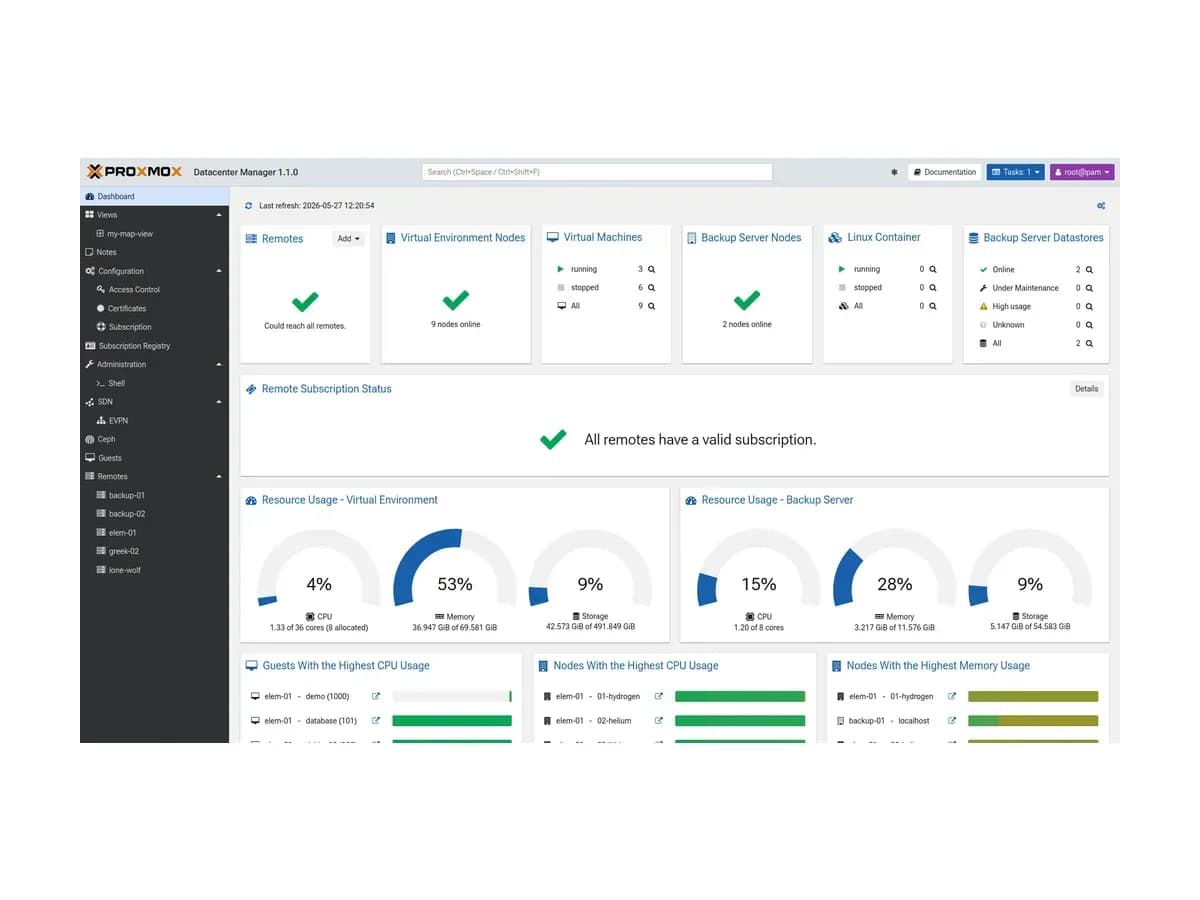Open external link for backup-01 localhost
This screenshot has width=1200, height=900.
coord(952,720)
